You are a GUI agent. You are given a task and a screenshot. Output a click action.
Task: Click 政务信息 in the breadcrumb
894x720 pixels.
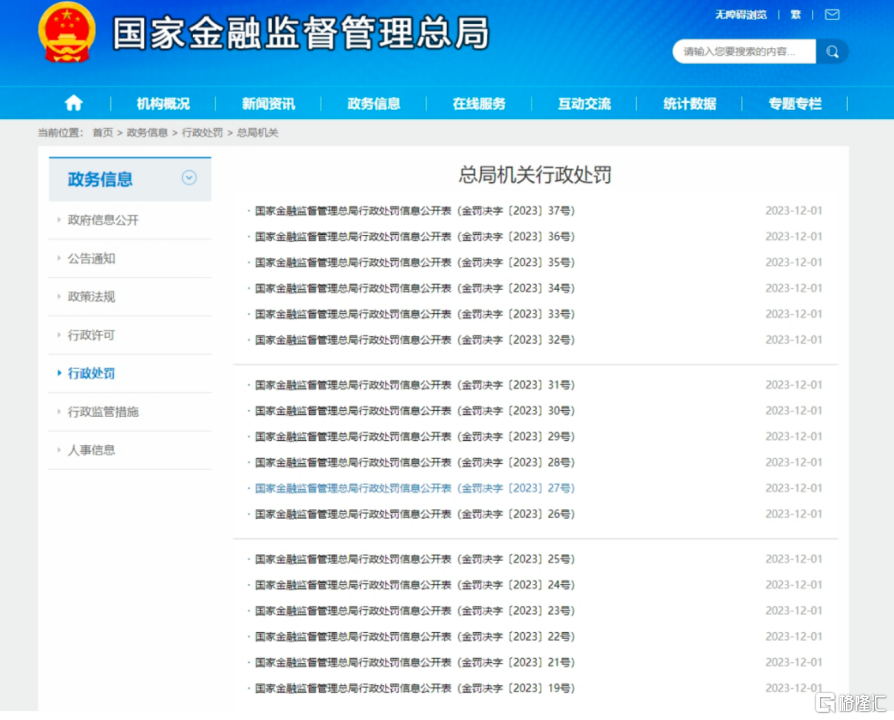(147, 133)
